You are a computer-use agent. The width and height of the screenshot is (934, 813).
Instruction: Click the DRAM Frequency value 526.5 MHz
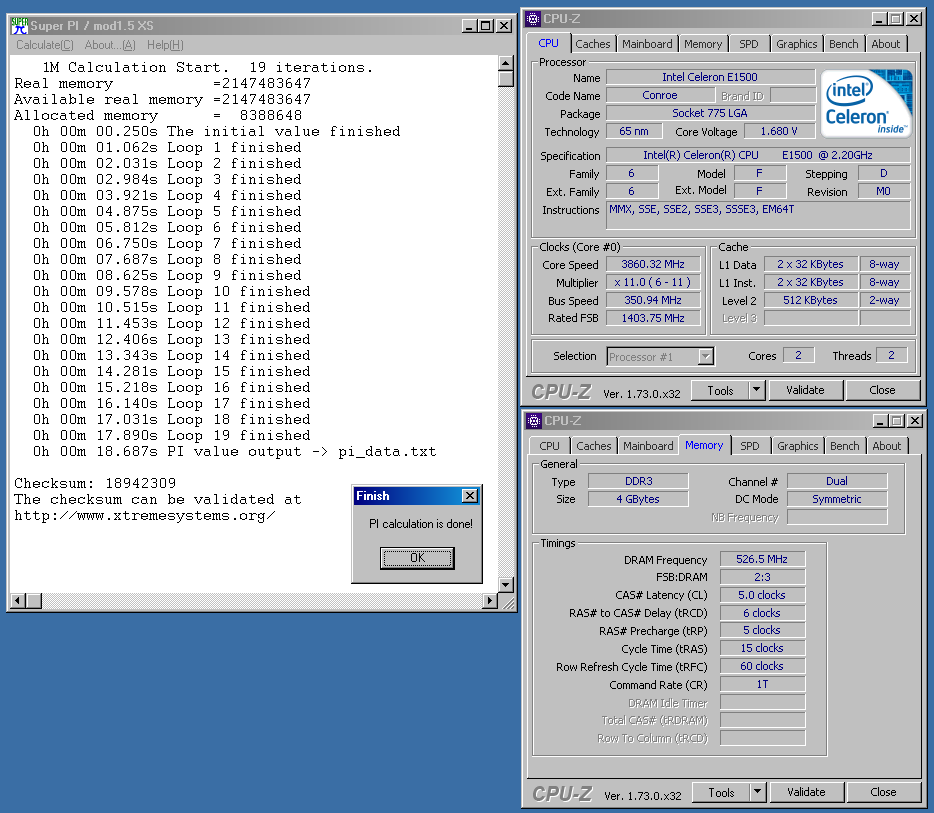click(x=762, y=559)
